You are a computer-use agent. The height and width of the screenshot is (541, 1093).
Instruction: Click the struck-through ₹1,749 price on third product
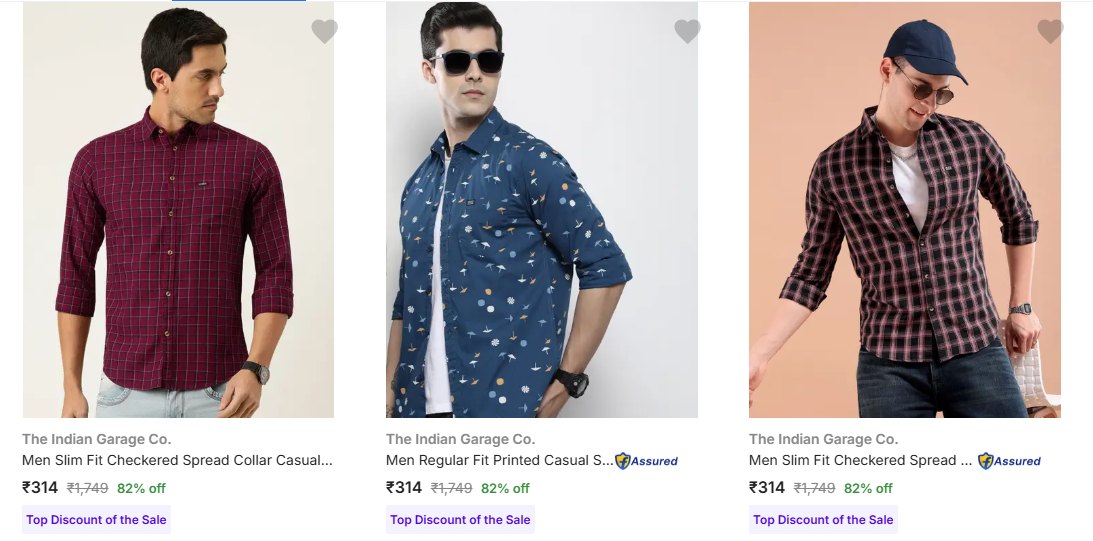pos(814,489)
